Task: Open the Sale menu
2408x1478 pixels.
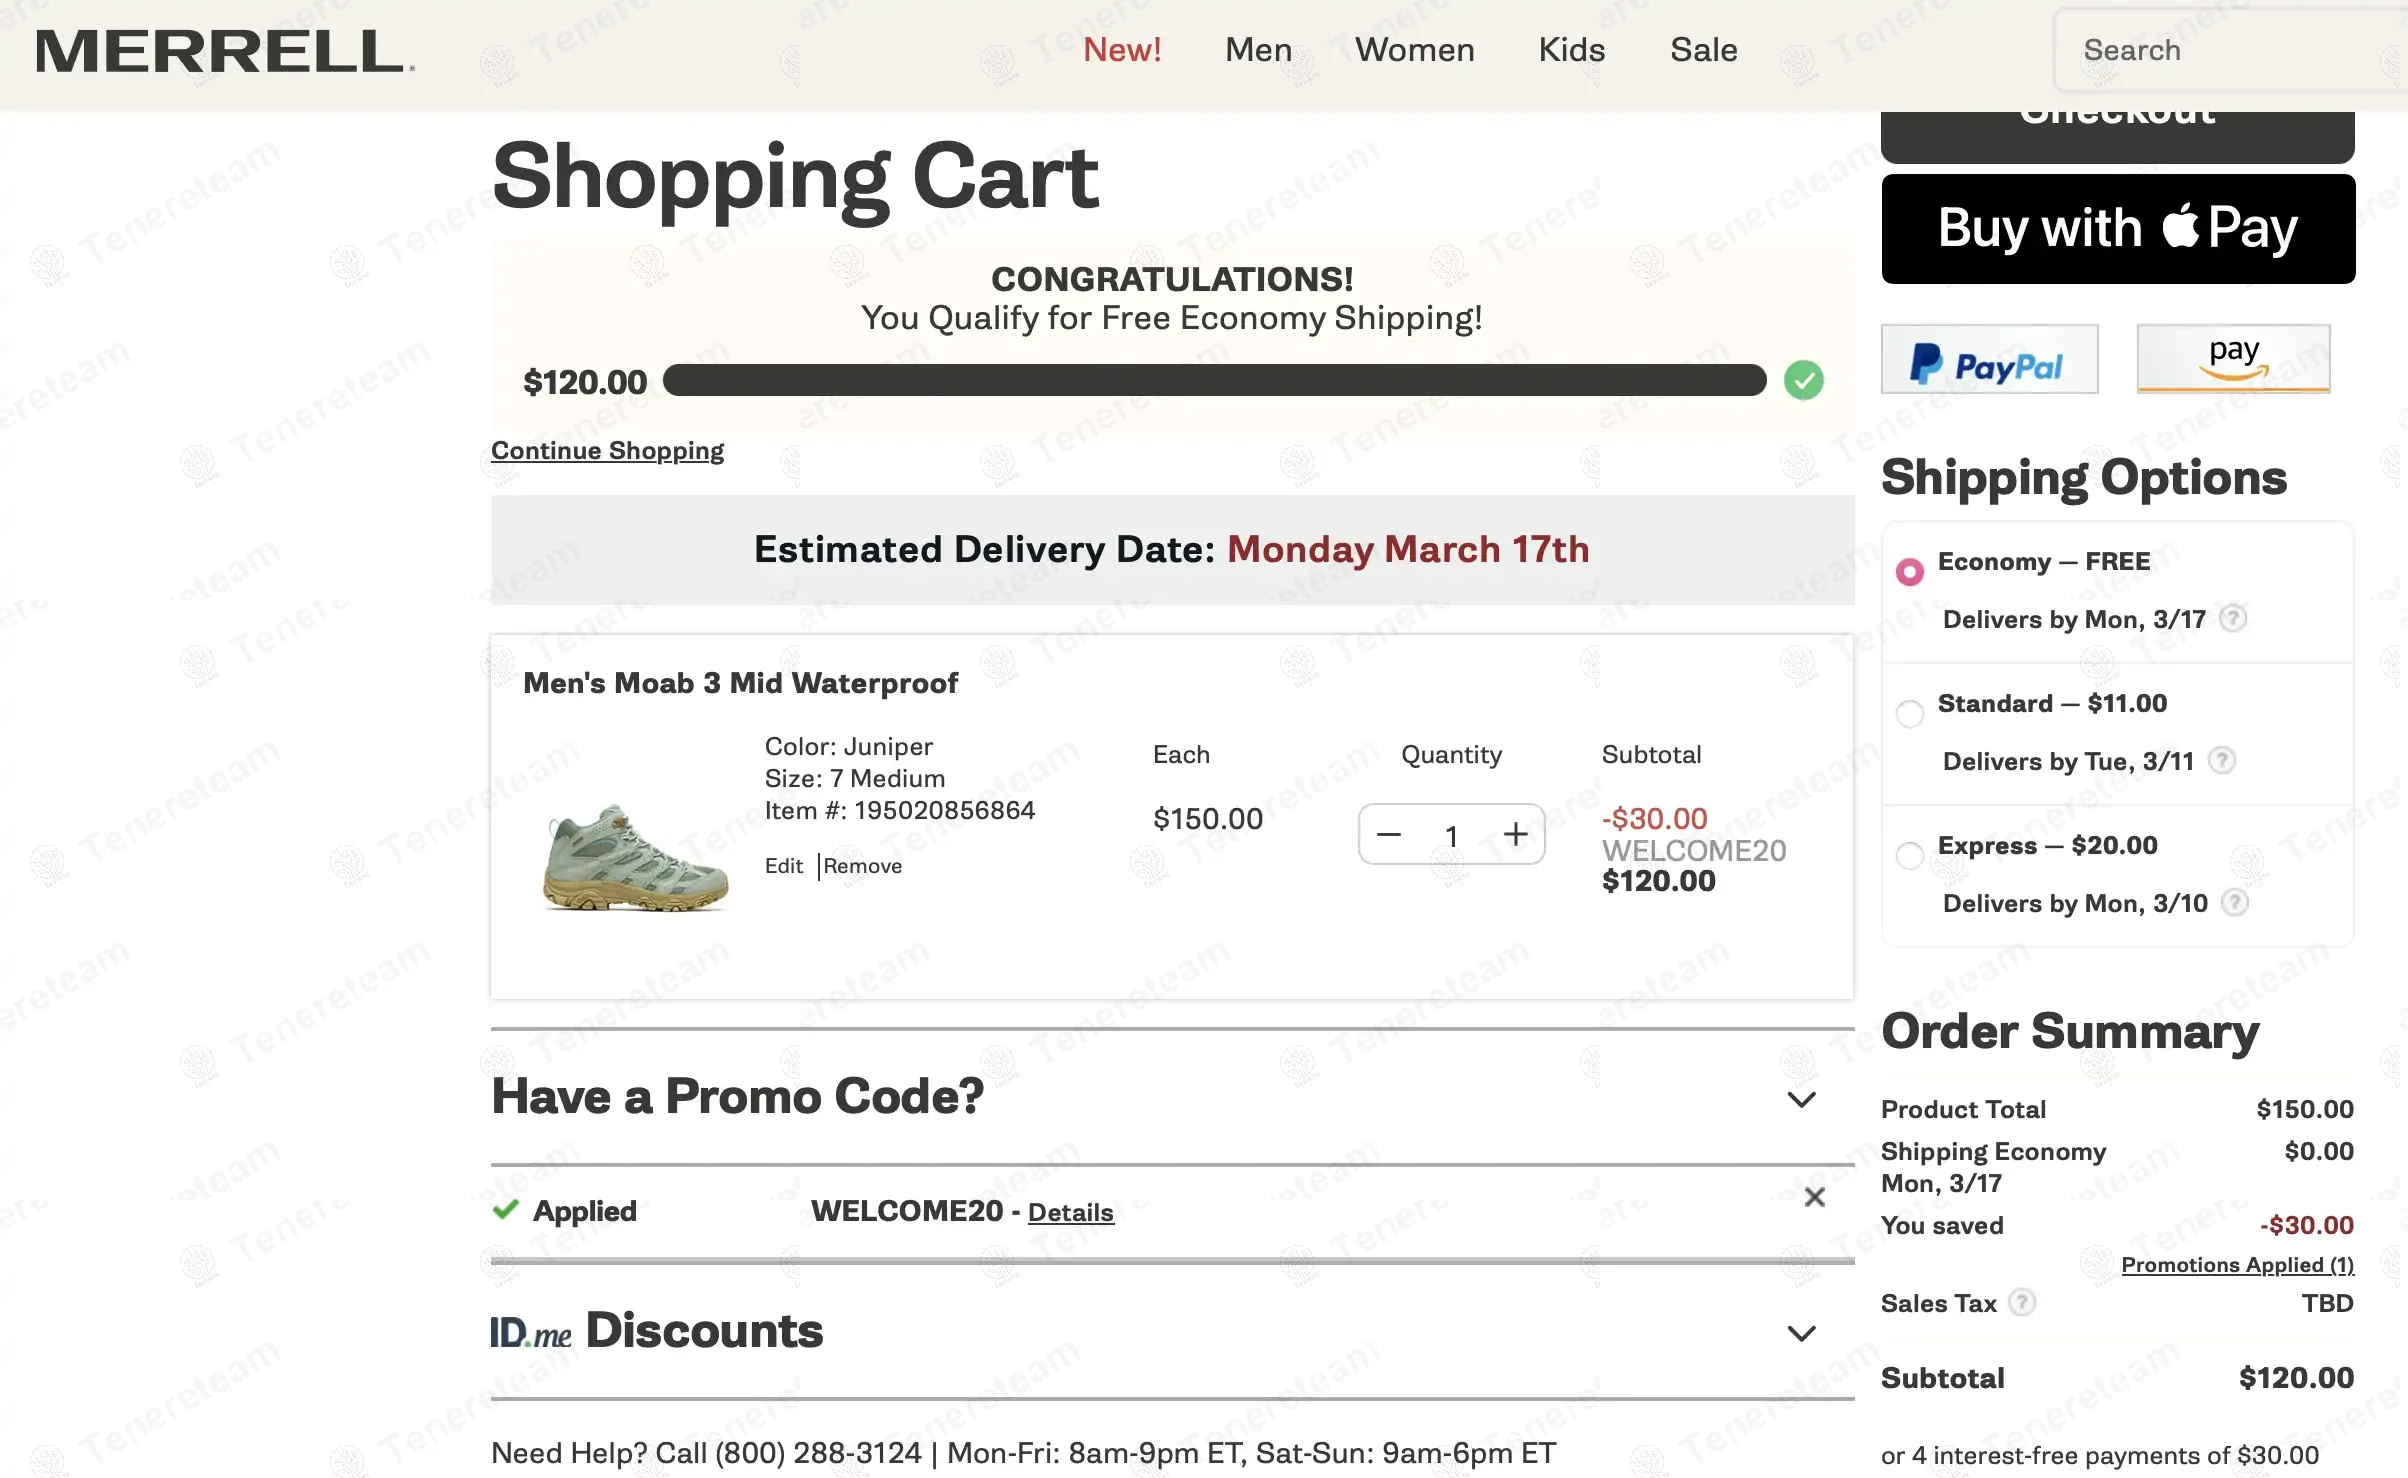Action: [x=1703, y=50]
